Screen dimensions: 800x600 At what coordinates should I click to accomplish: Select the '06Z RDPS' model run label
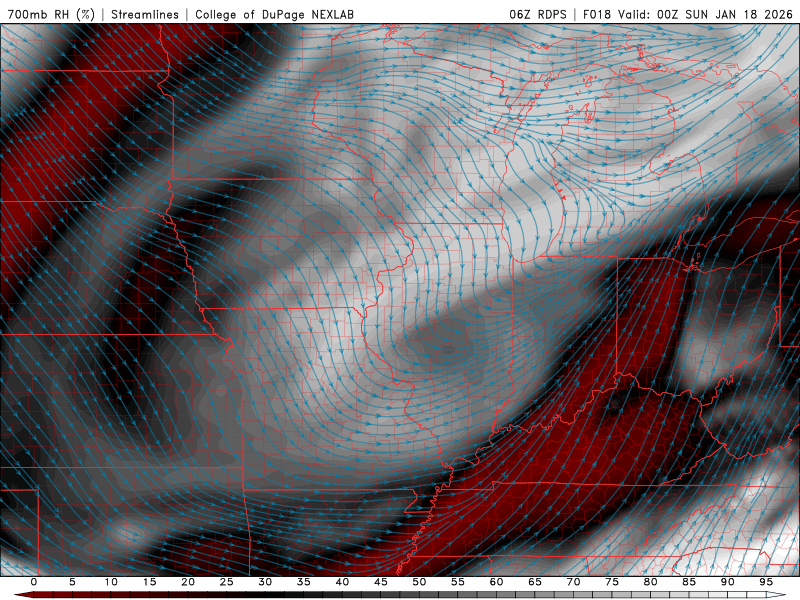point(538,14)
